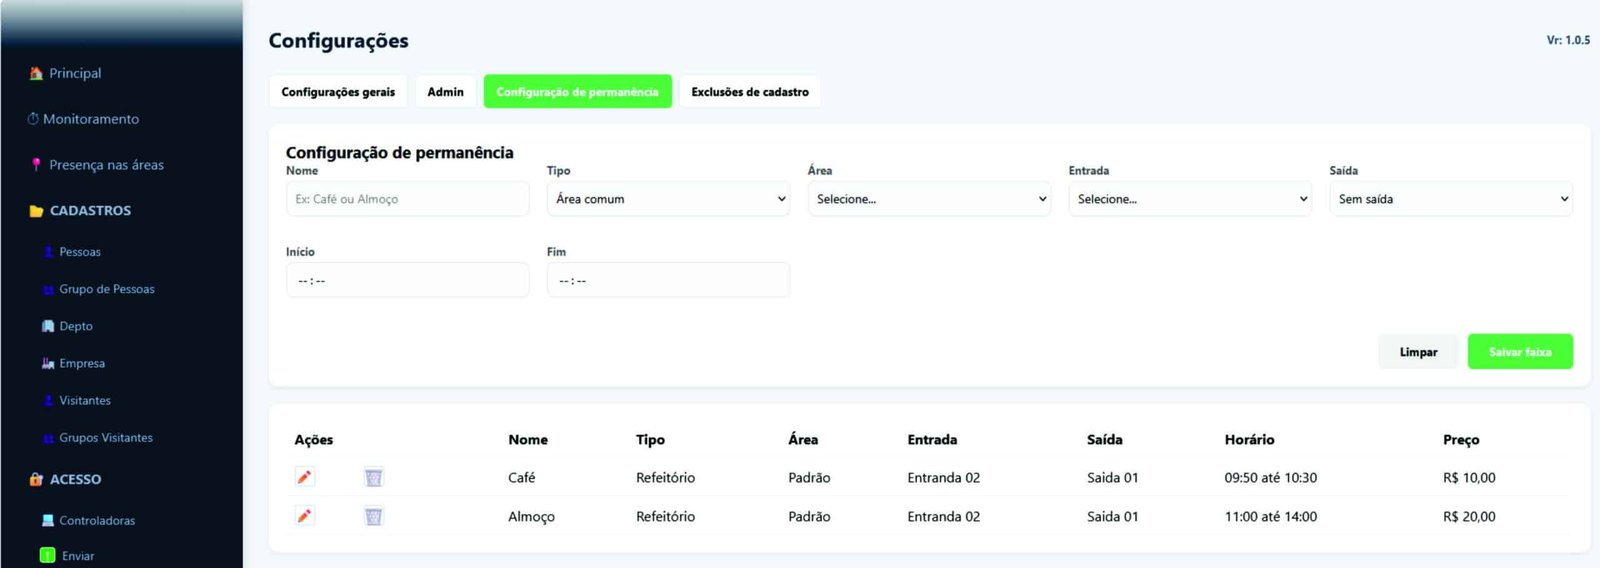Click the Principal house icon in sidebar

(x=36, y=73)
